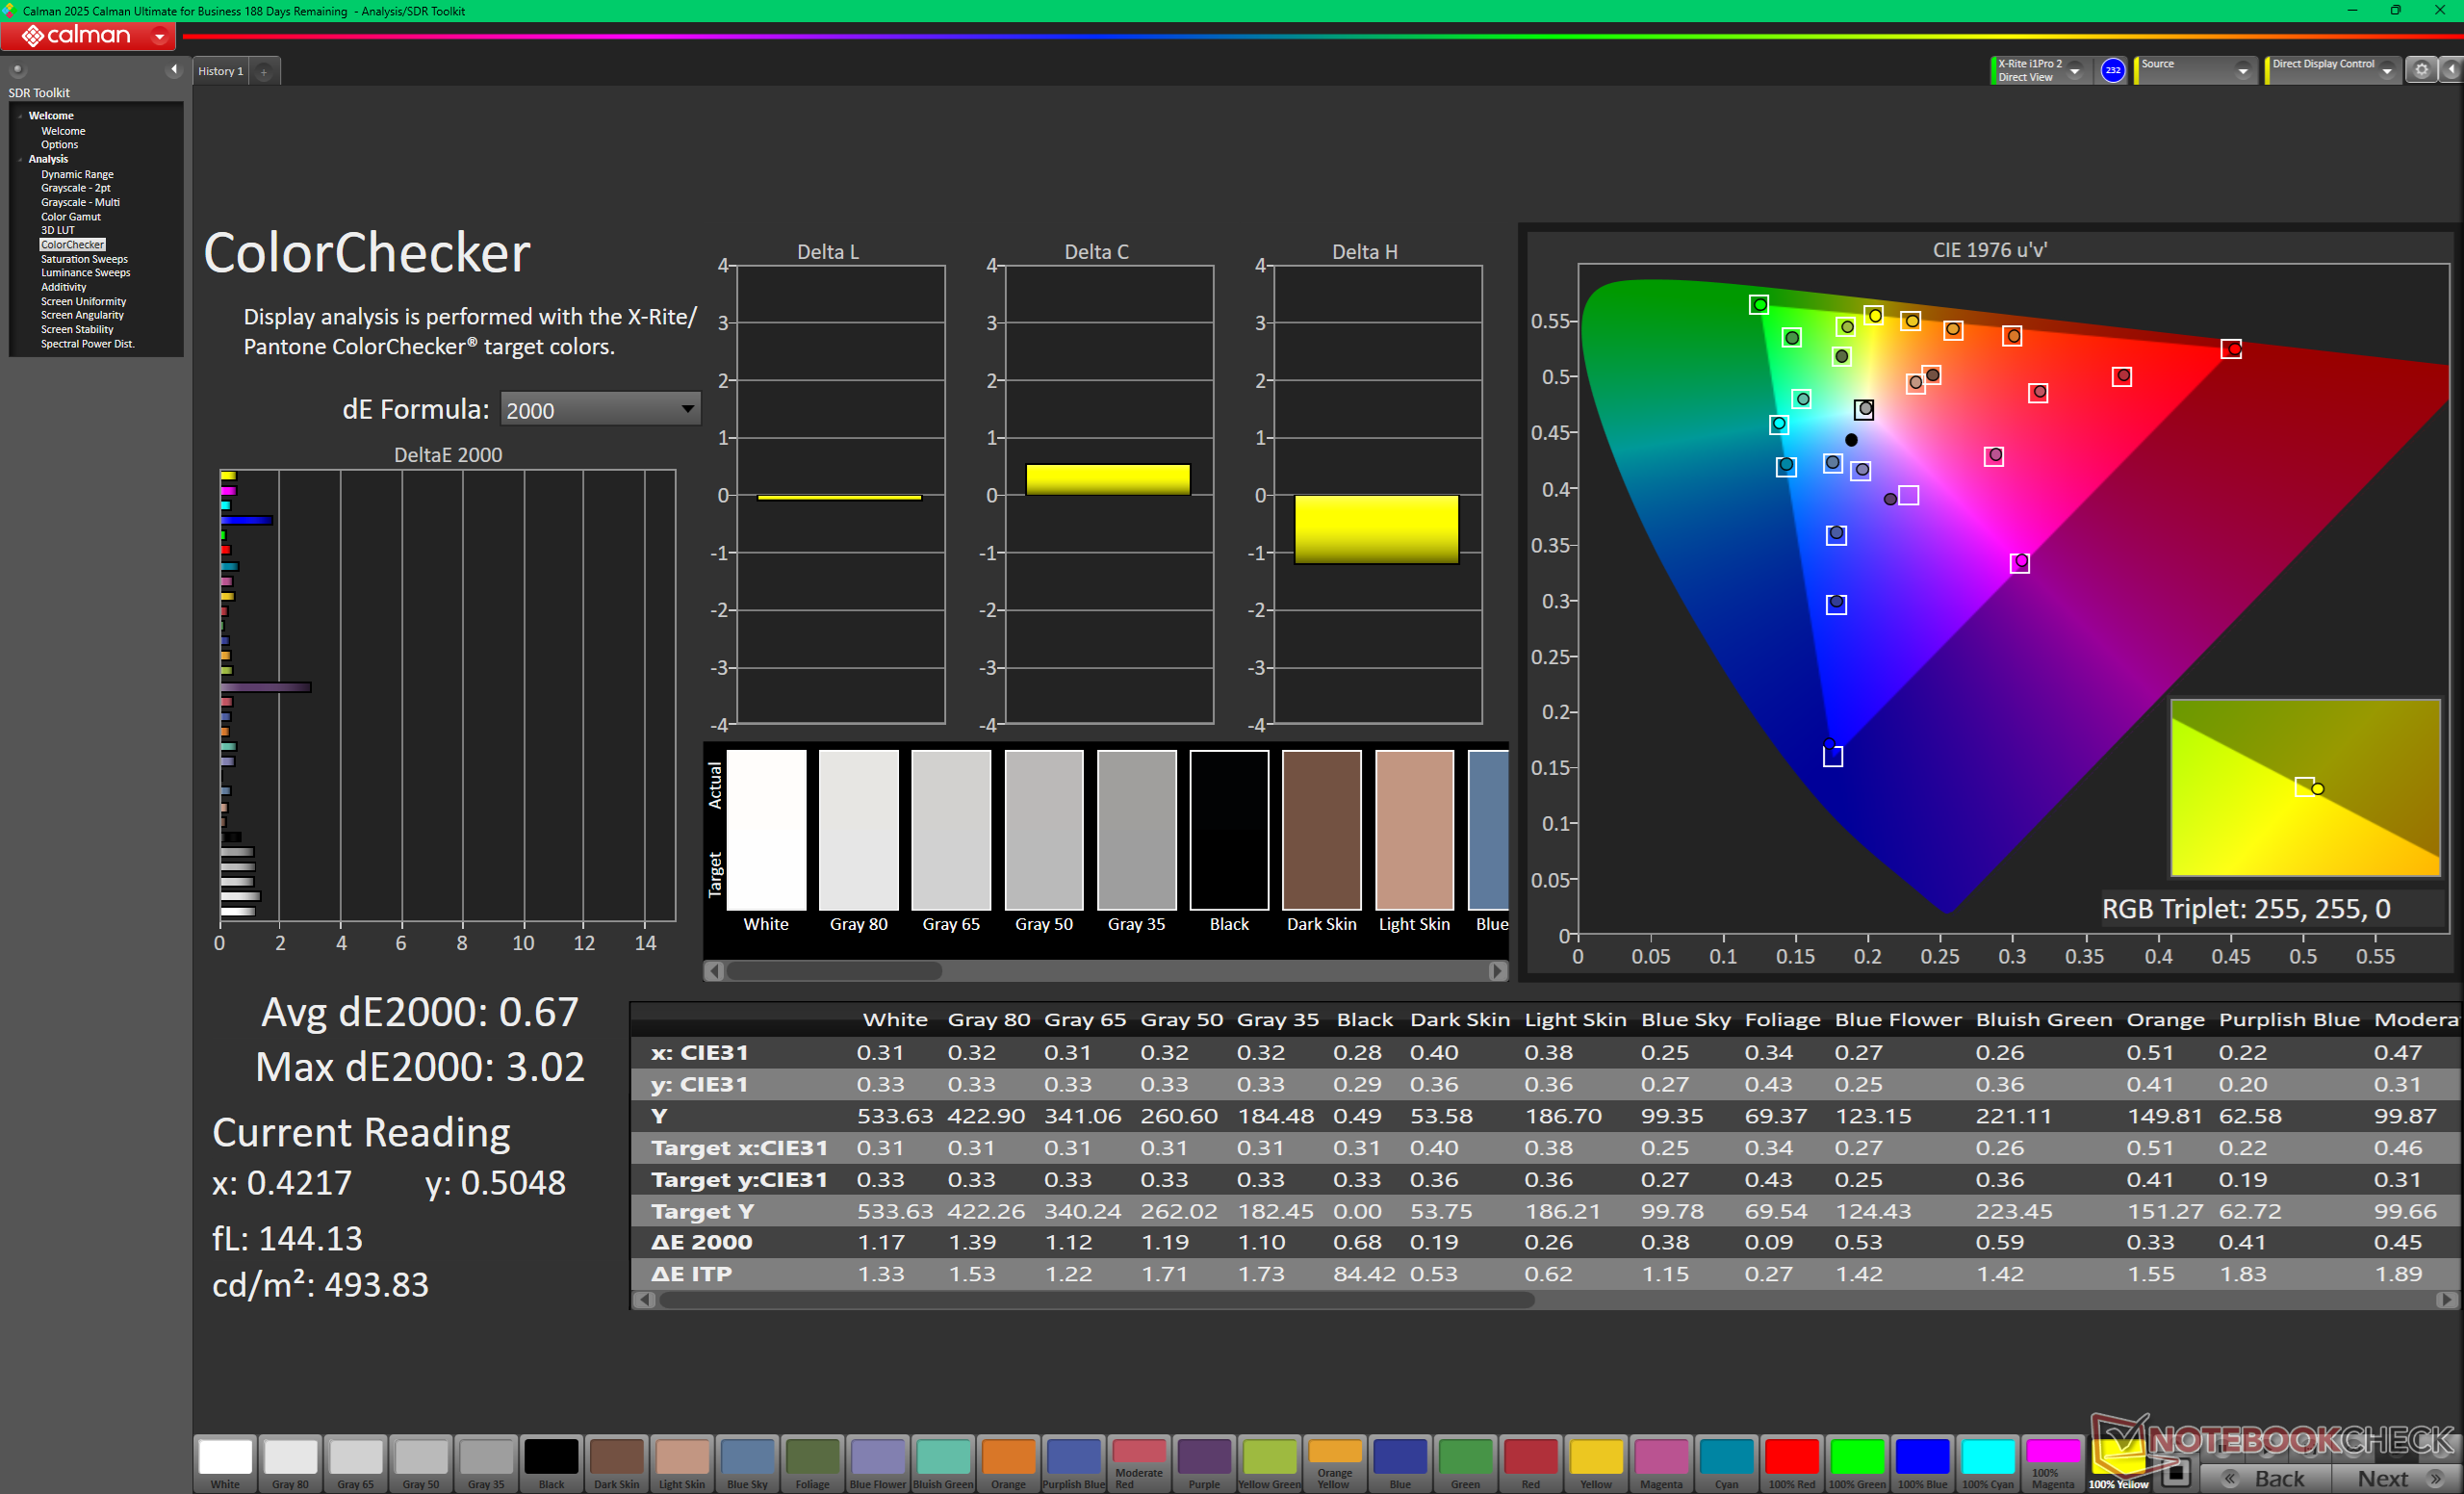Click the White actual/target swatch thumbnail
The width and height of the screenshot is (2464, 1494).
766,830
